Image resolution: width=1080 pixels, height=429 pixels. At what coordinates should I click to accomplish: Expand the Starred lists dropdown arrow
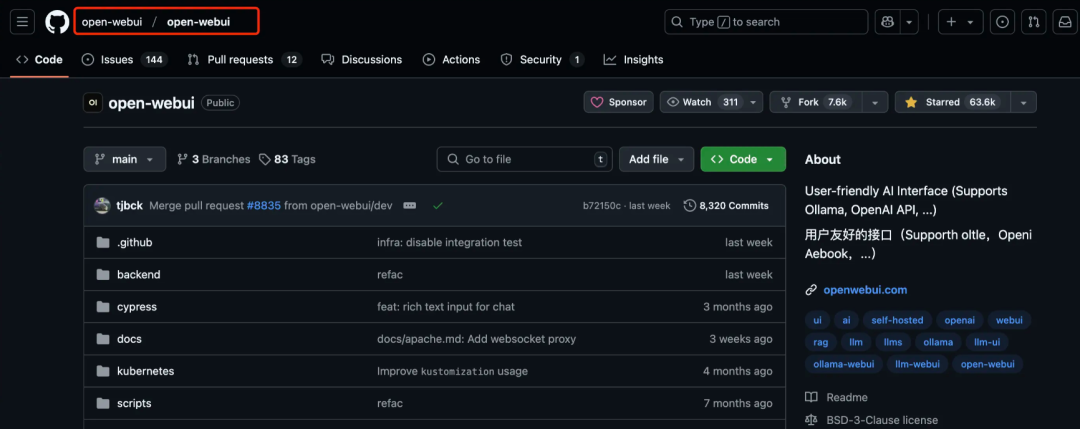[x=1024, y=102]
